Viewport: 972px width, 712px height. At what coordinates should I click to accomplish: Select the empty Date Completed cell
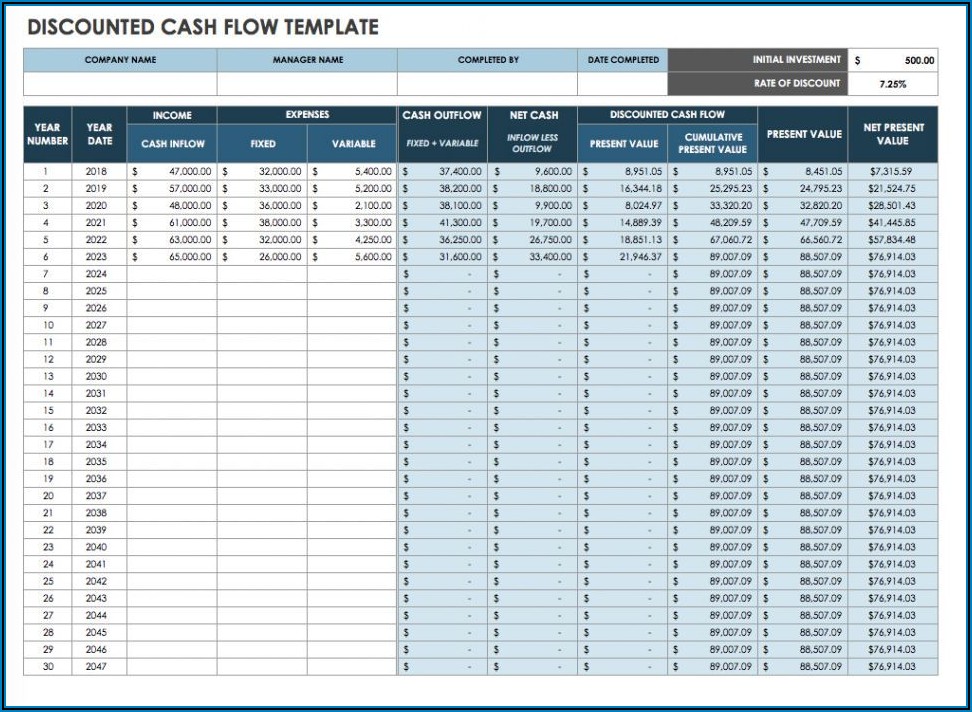[622, 84]
